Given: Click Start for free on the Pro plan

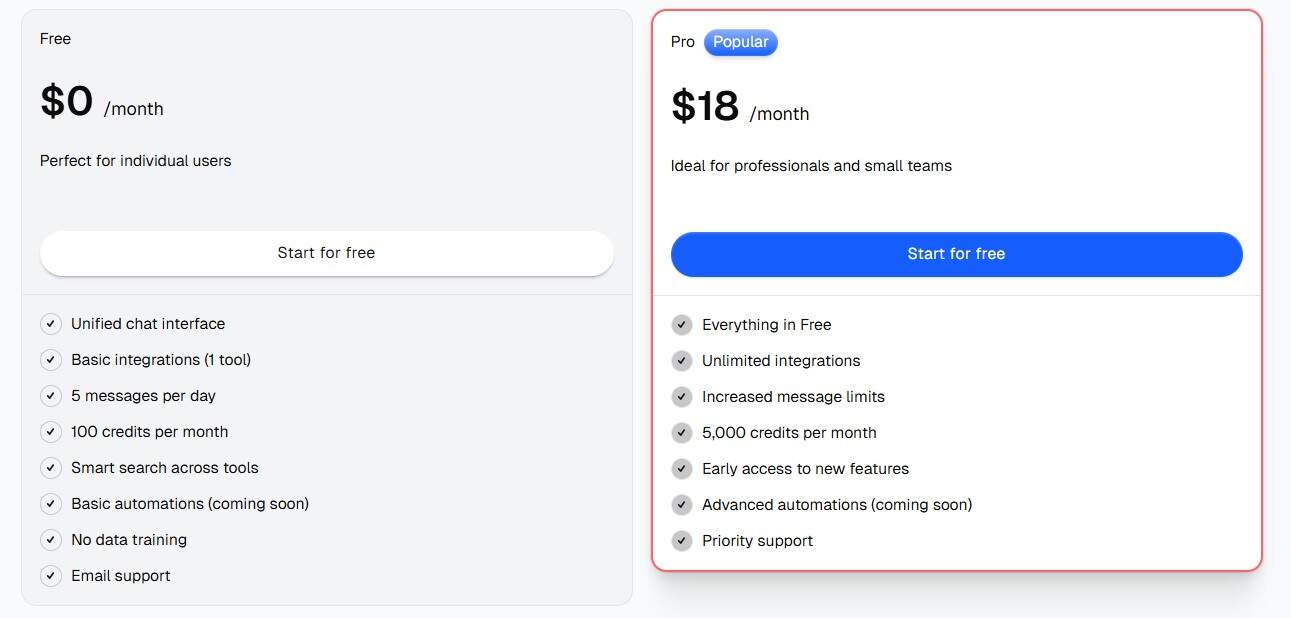Looking at the screenshot, I should coord(956,254).
